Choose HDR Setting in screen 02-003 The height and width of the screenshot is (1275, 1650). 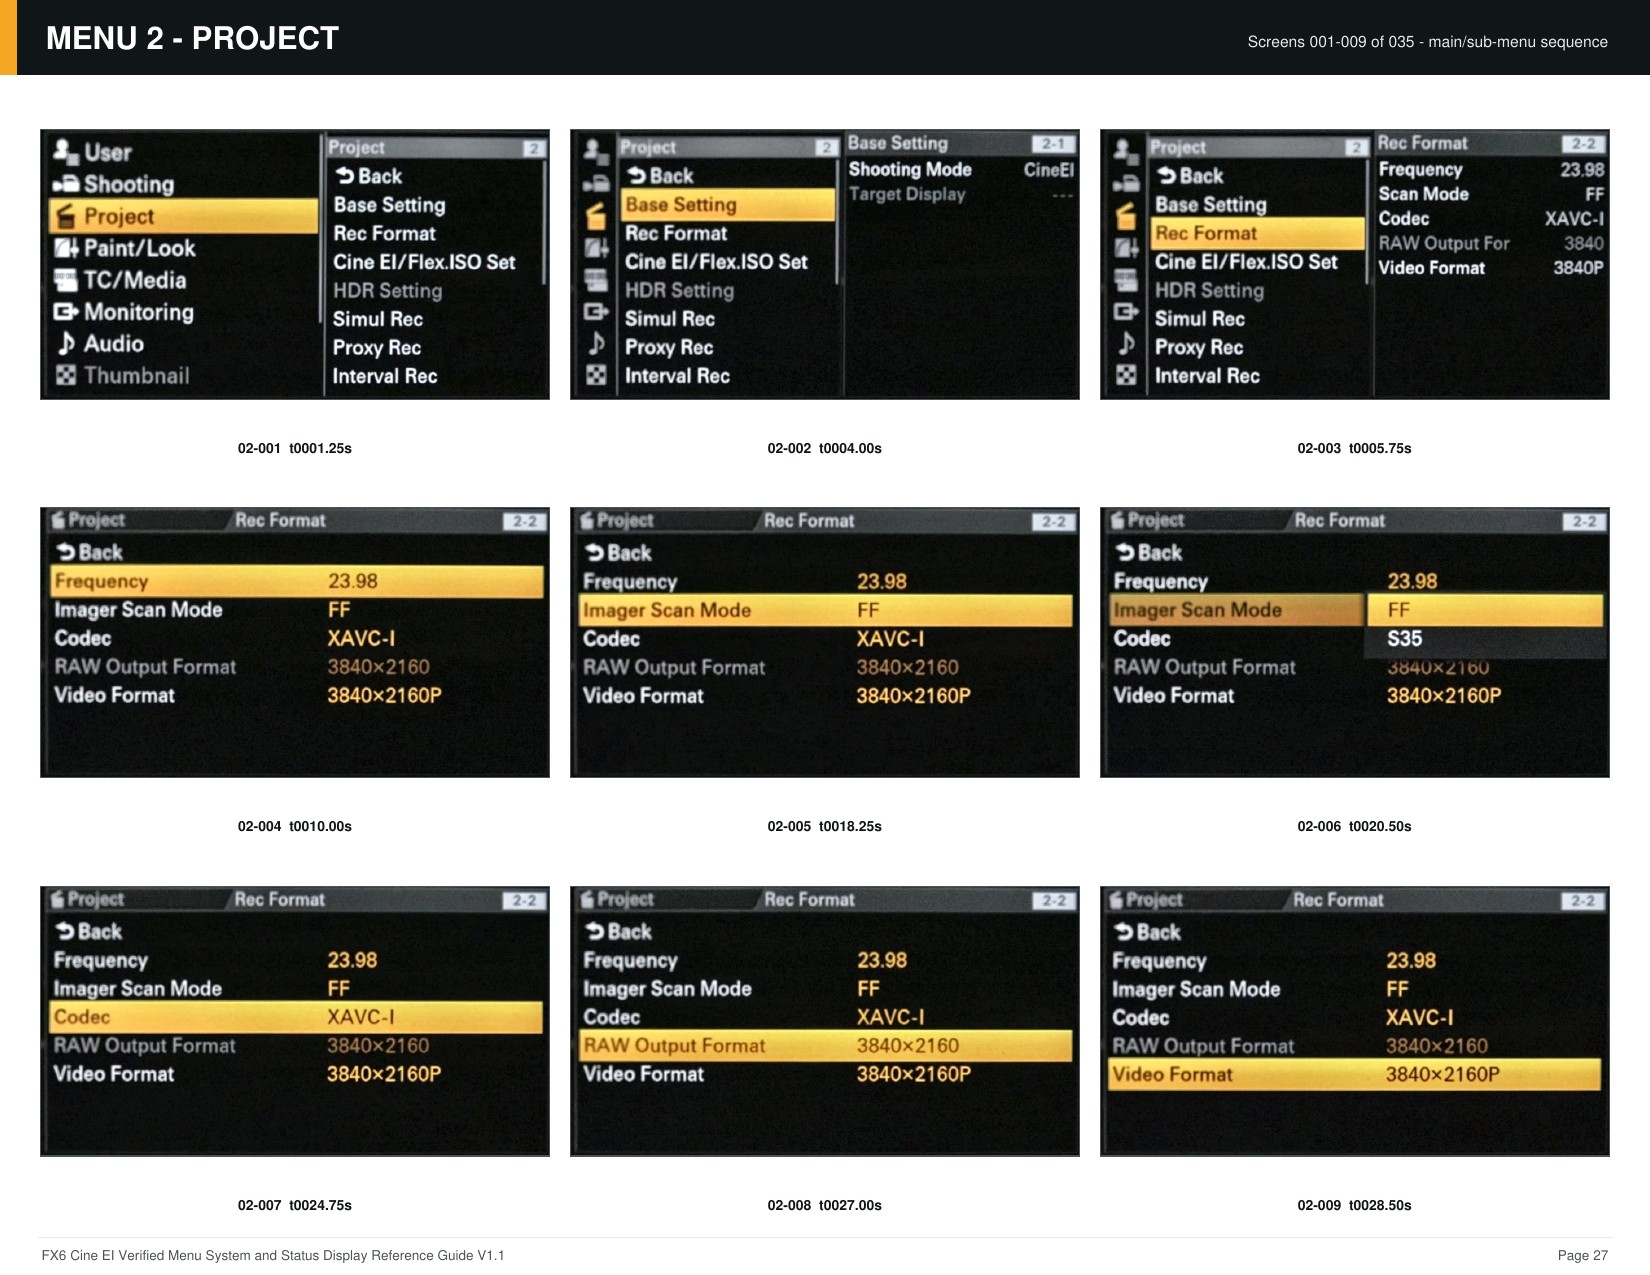(x=1209, y=290)
